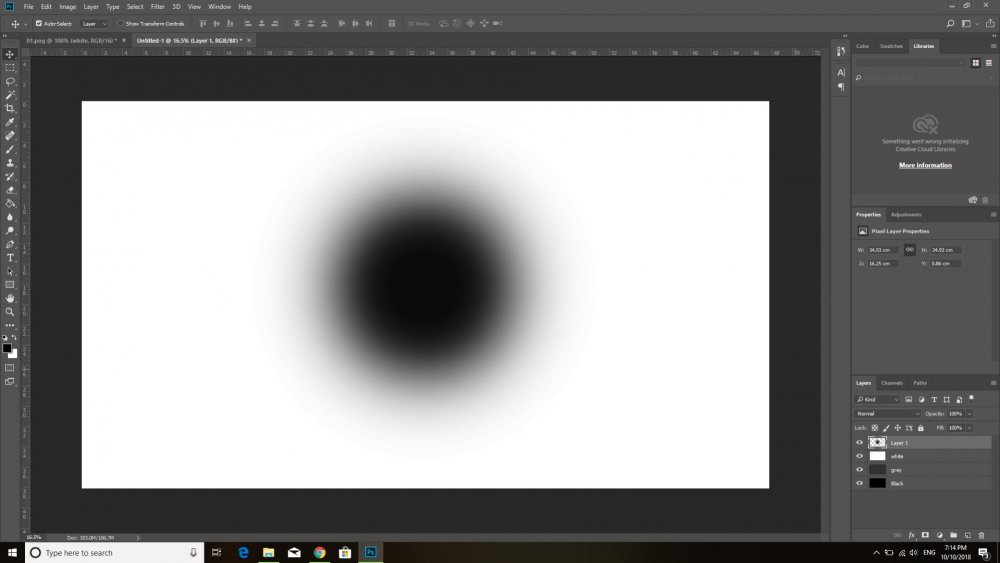Viewport: 1000px width, 563px height.
Task: Switch to the Channels tab
Action: [x=891, y=383]
